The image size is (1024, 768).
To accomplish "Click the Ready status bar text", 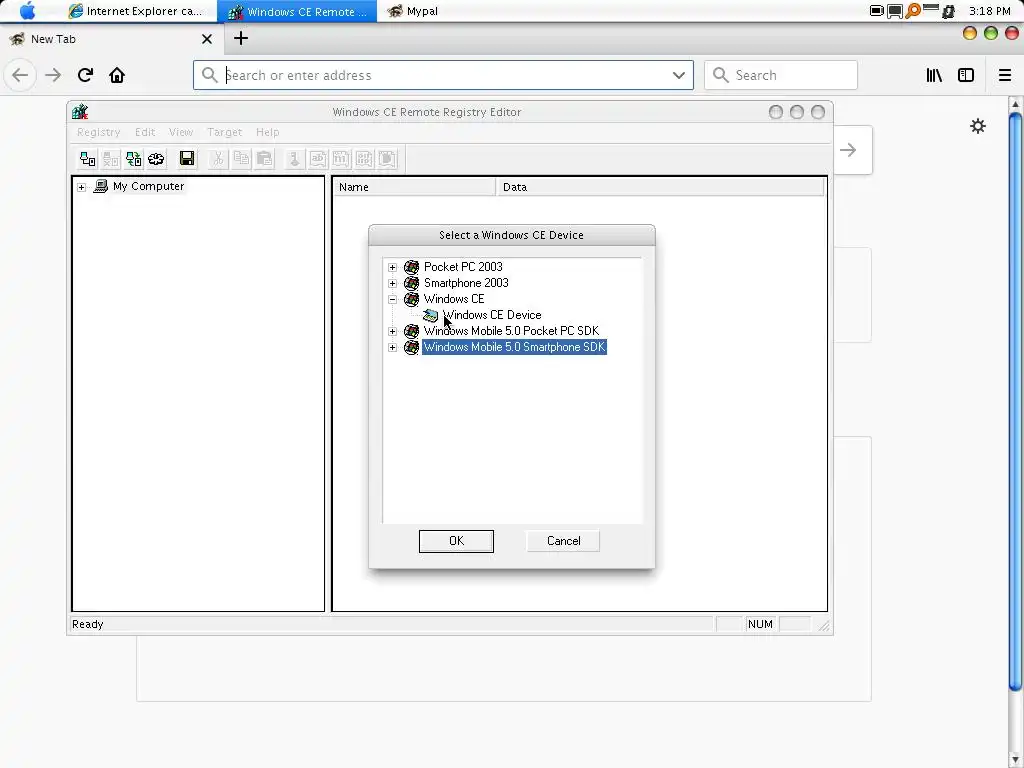I will (x=88, y=624).
